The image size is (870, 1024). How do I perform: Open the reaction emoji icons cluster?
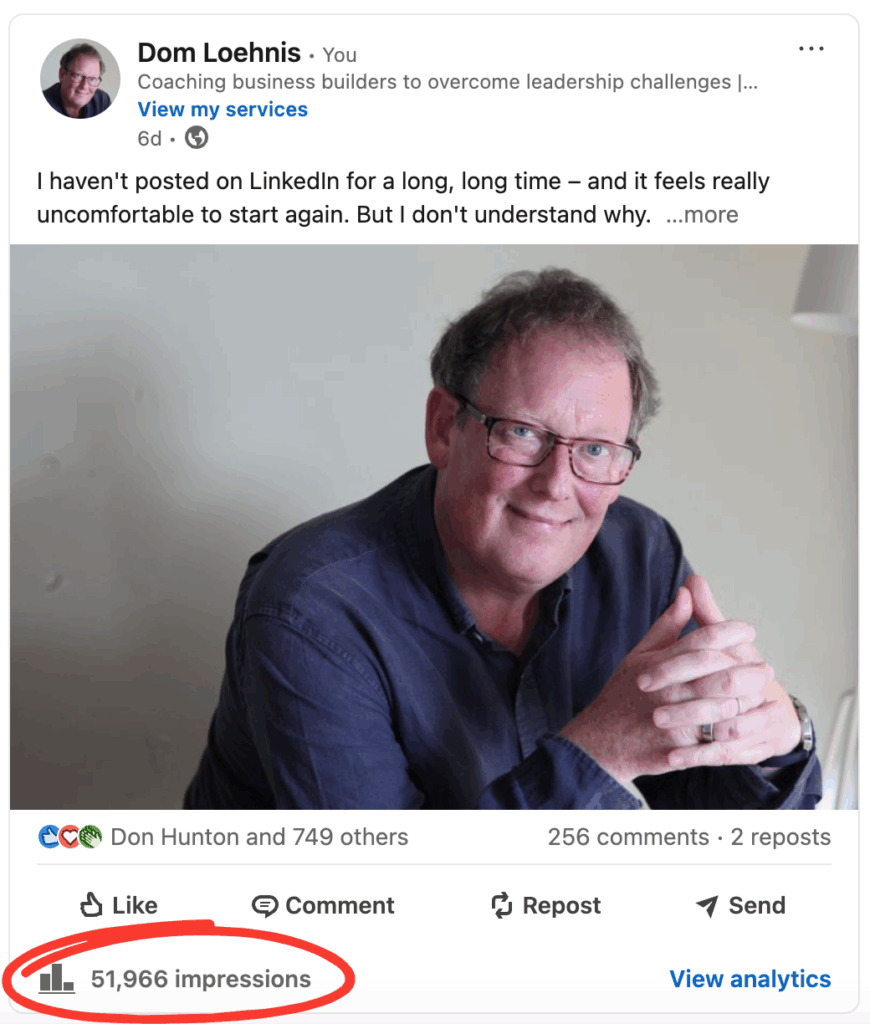click(x=70, y=837)
